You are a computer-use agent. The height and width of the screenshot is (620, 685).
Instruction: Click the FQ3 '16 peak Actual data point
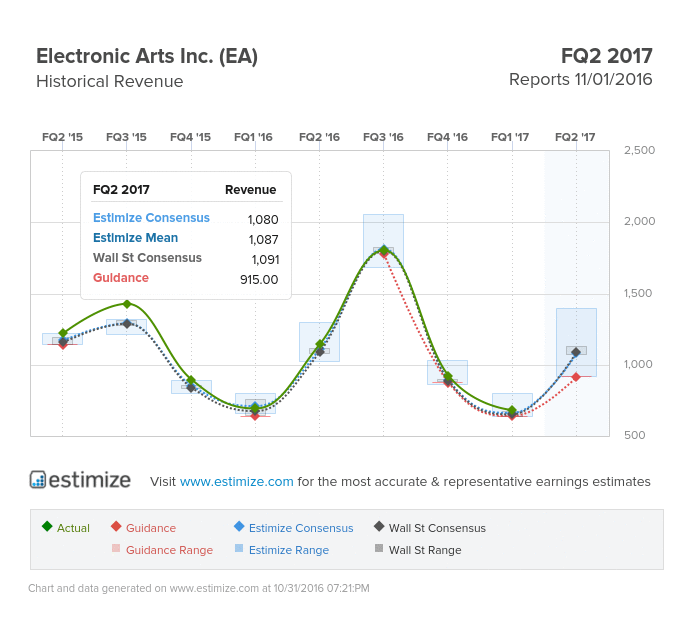tap(384, 249)
